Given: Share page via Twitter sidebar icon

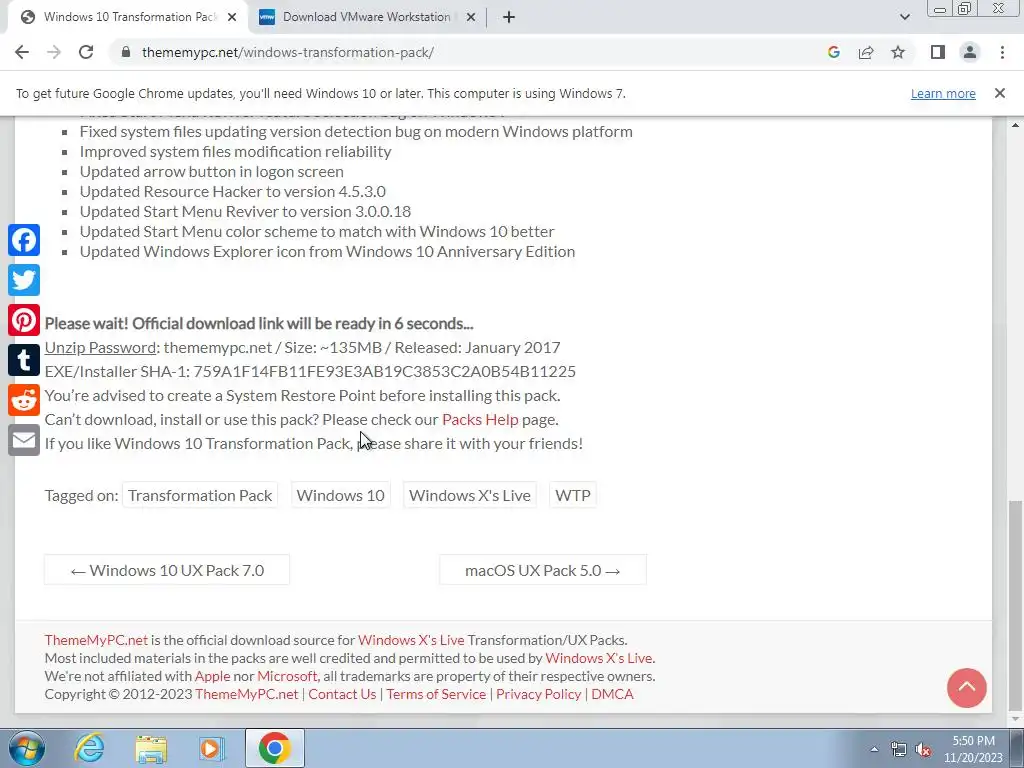Looking at the screenshot, I should (x=24, y=280).
